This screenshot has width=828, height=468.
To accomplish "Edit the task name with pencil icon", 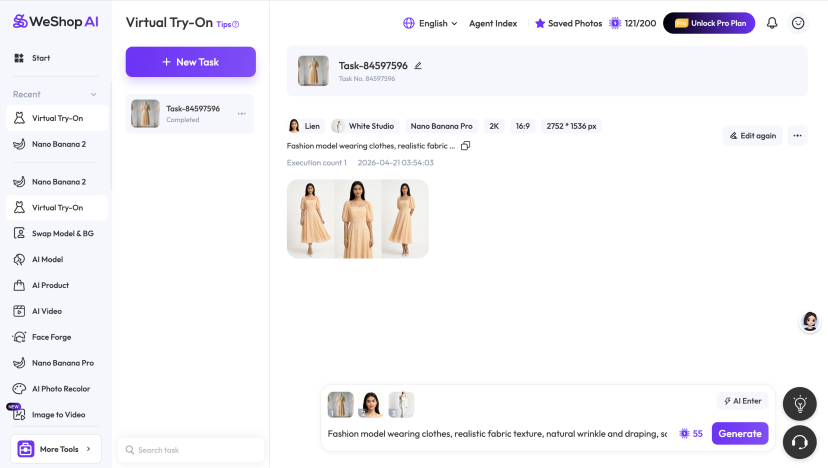I will 418,66.
